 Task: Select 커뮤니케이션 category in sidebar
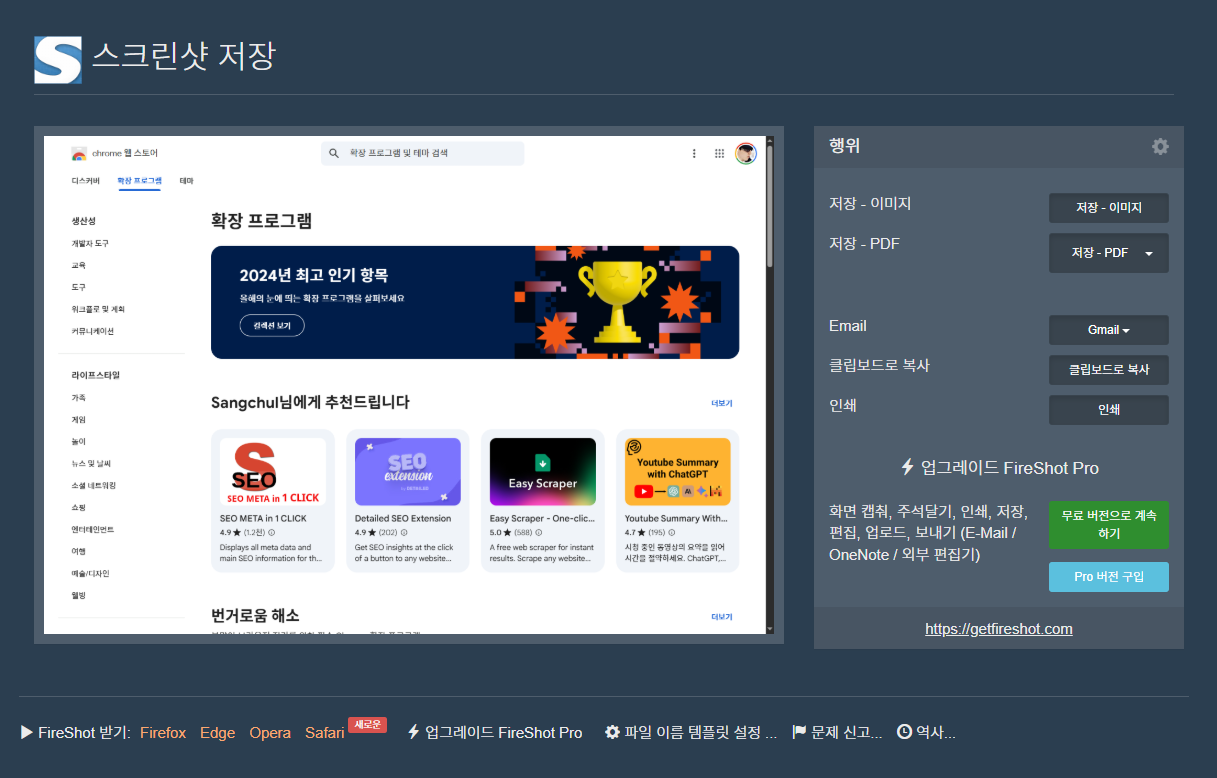93,331
